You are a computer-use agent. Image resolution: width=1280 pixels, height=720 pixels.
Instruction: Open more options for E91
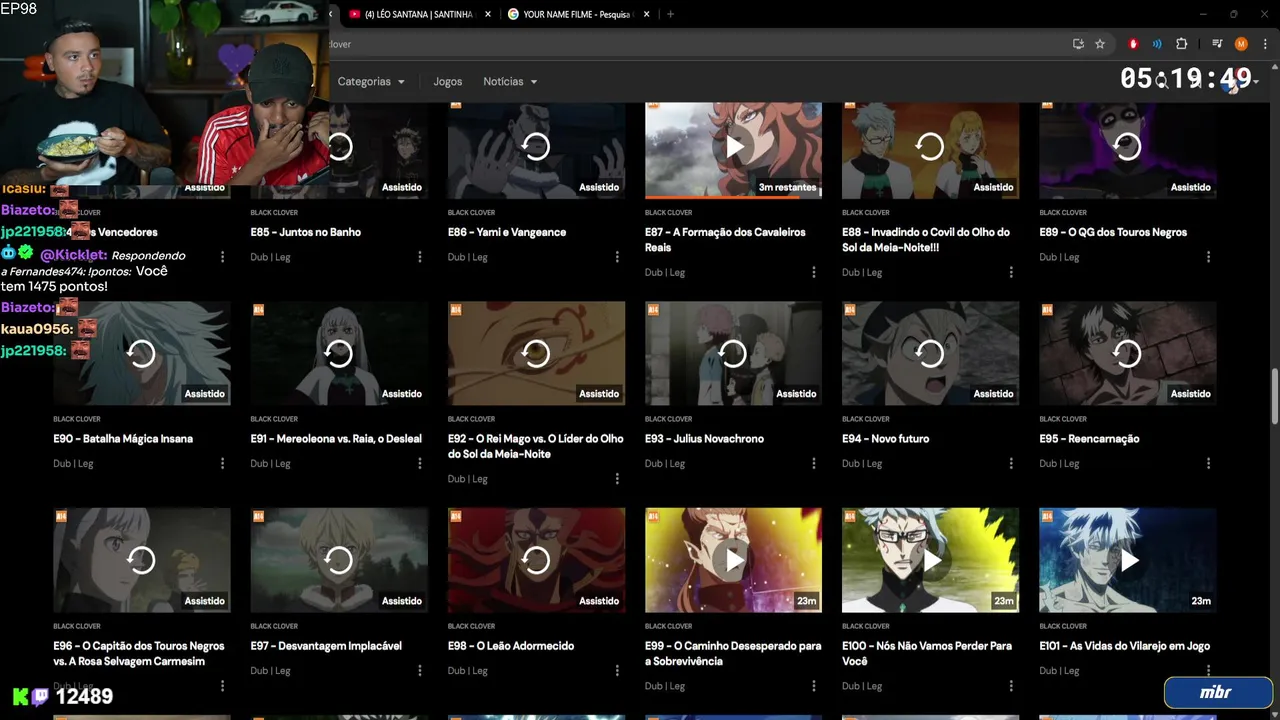tap(420, 463)
